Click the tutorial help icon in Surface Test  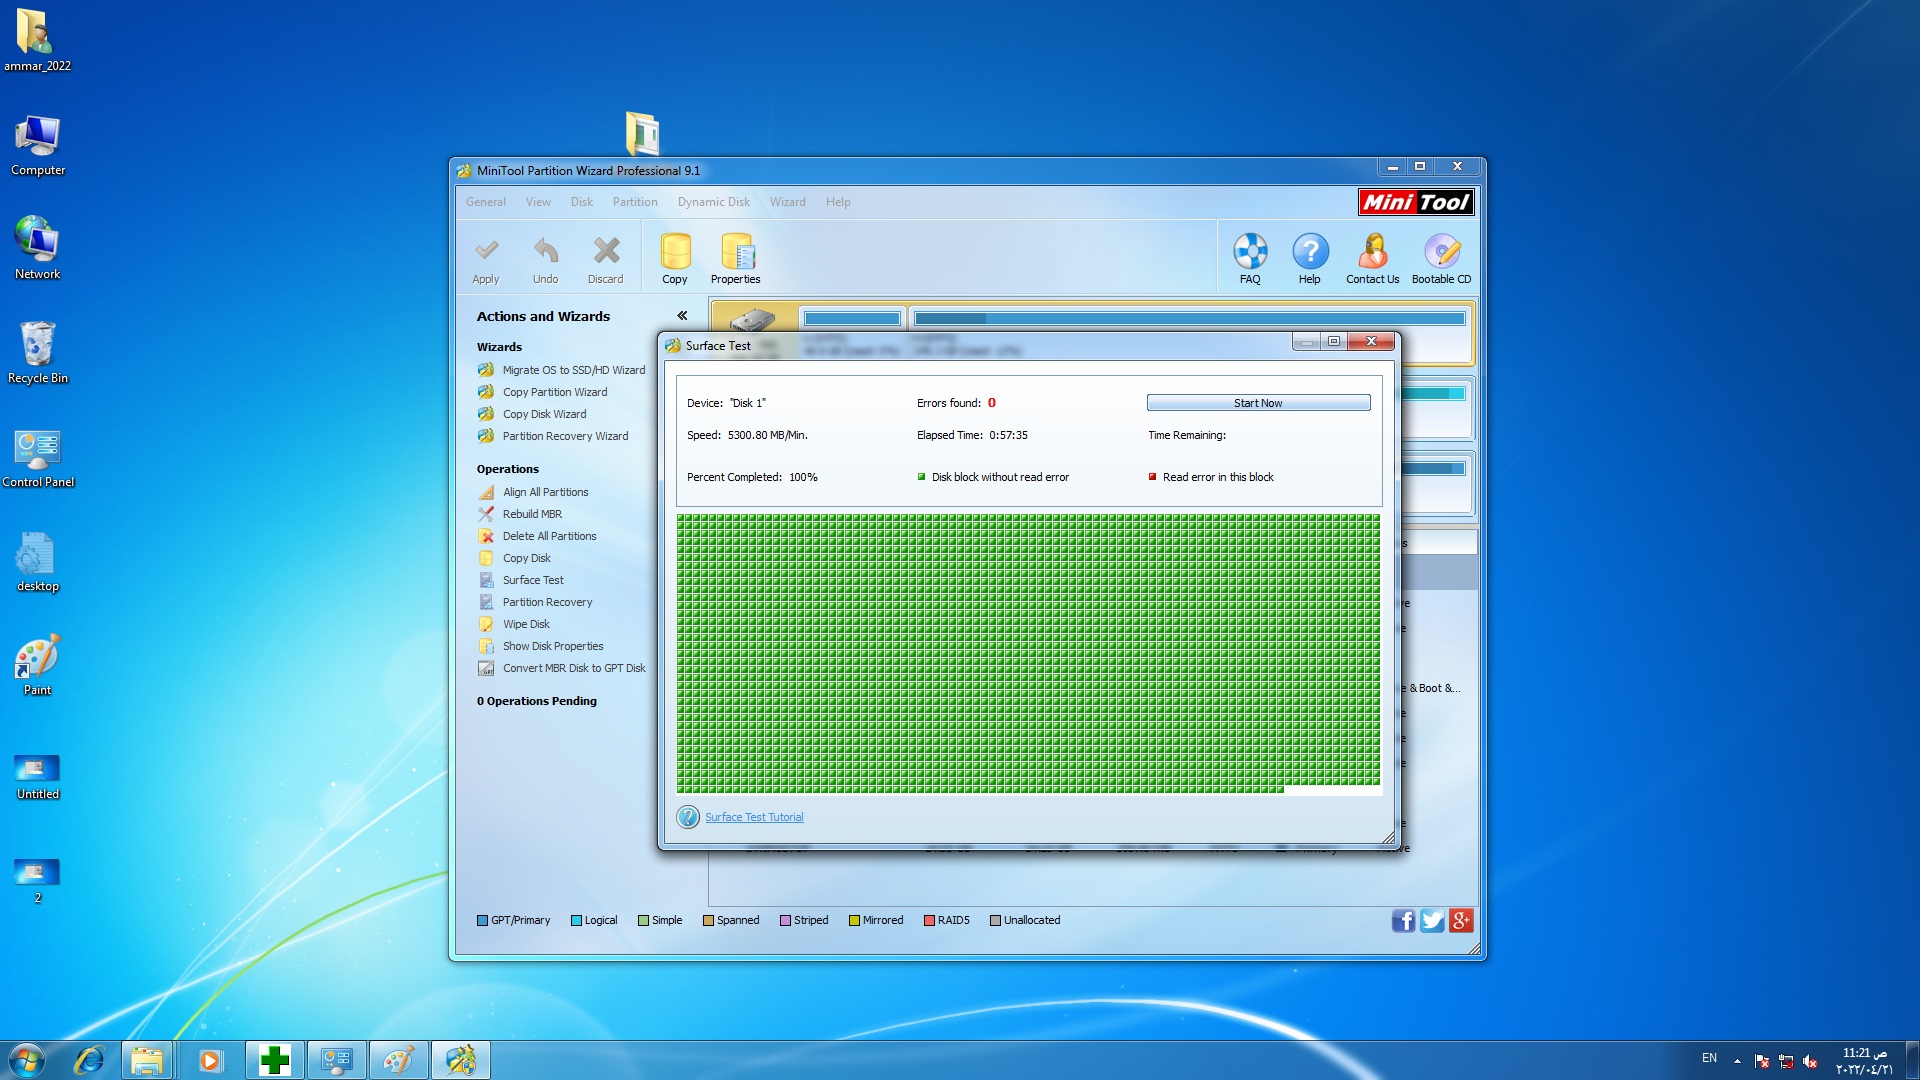[688, 817]
